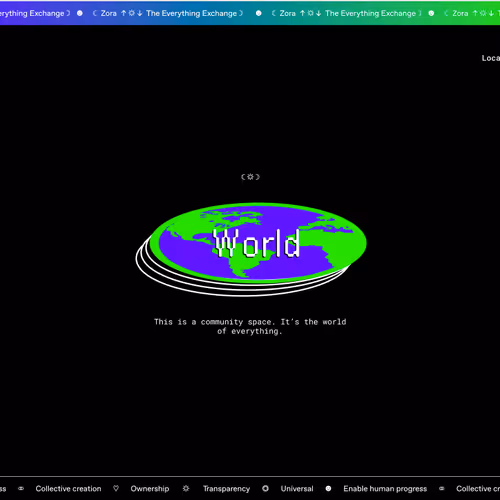Click the eye icon after Enable human progress
This screenshot has width=500, height=500.
[442, 489]
